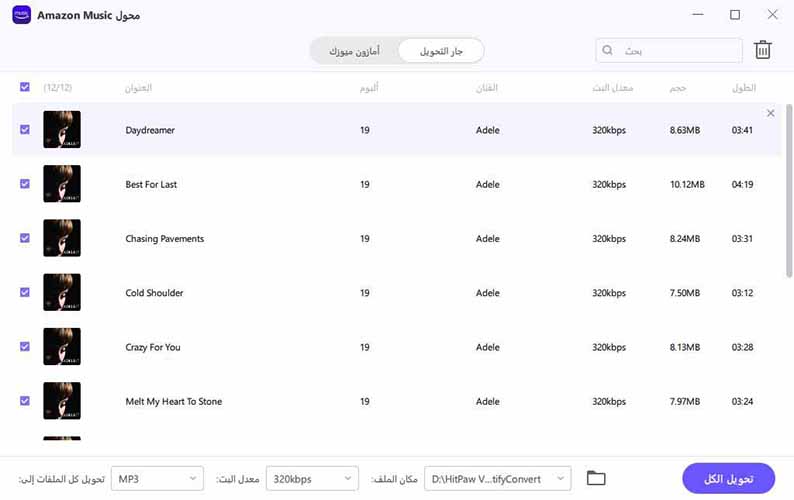Select the Chasing Pavements title

coord(165,239)
